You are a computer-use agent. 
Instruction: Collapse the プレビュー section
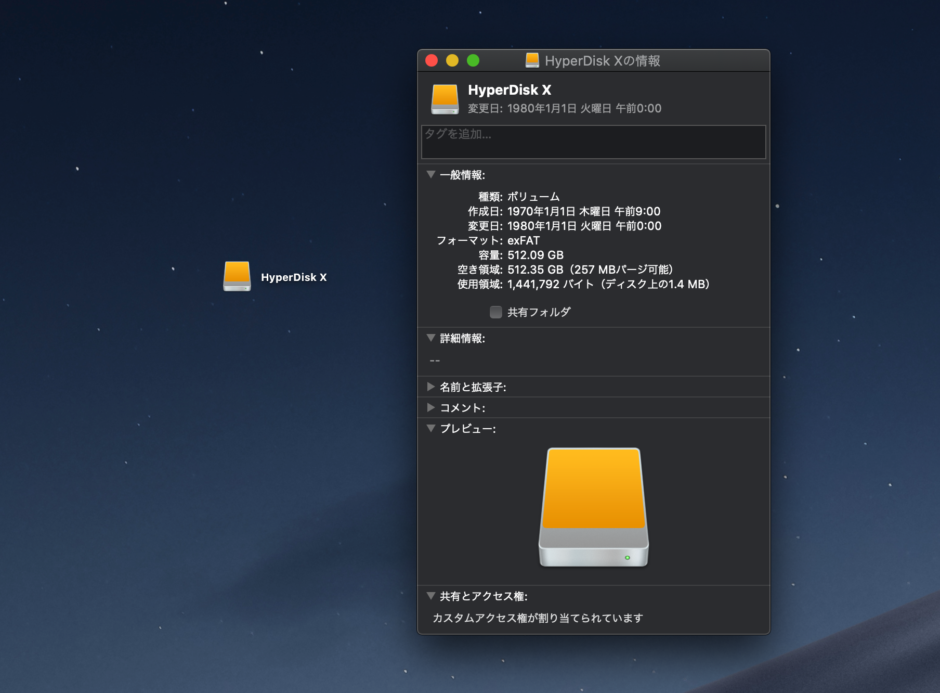click(x=430, y=428)
